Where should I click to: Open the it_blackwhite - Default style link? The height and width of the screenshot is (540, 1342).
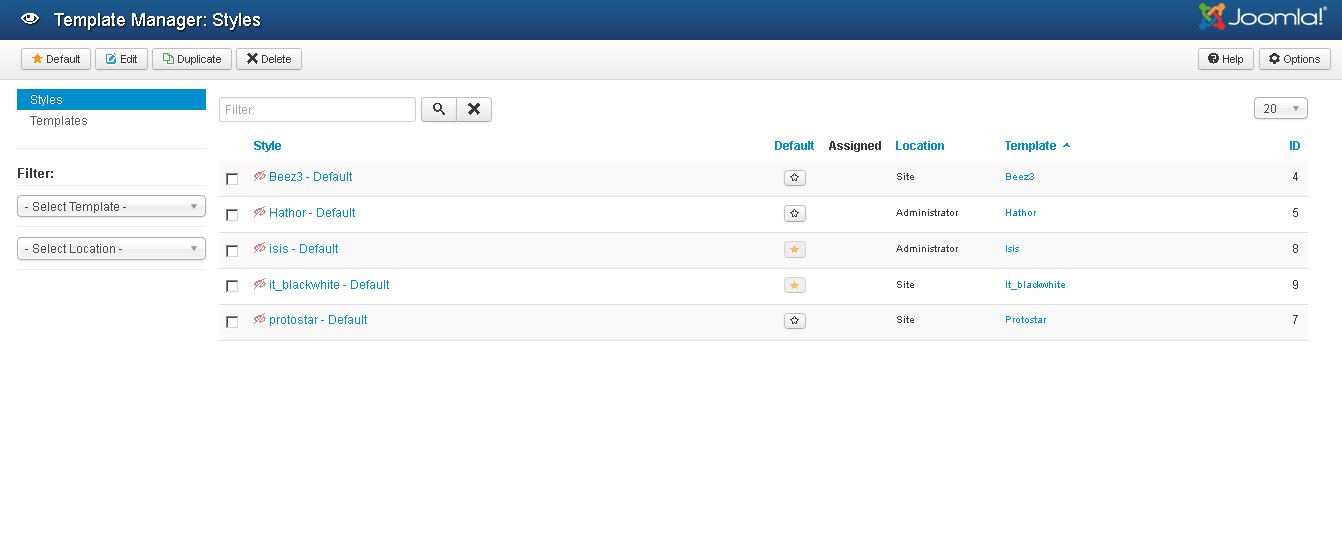(329, 285)
